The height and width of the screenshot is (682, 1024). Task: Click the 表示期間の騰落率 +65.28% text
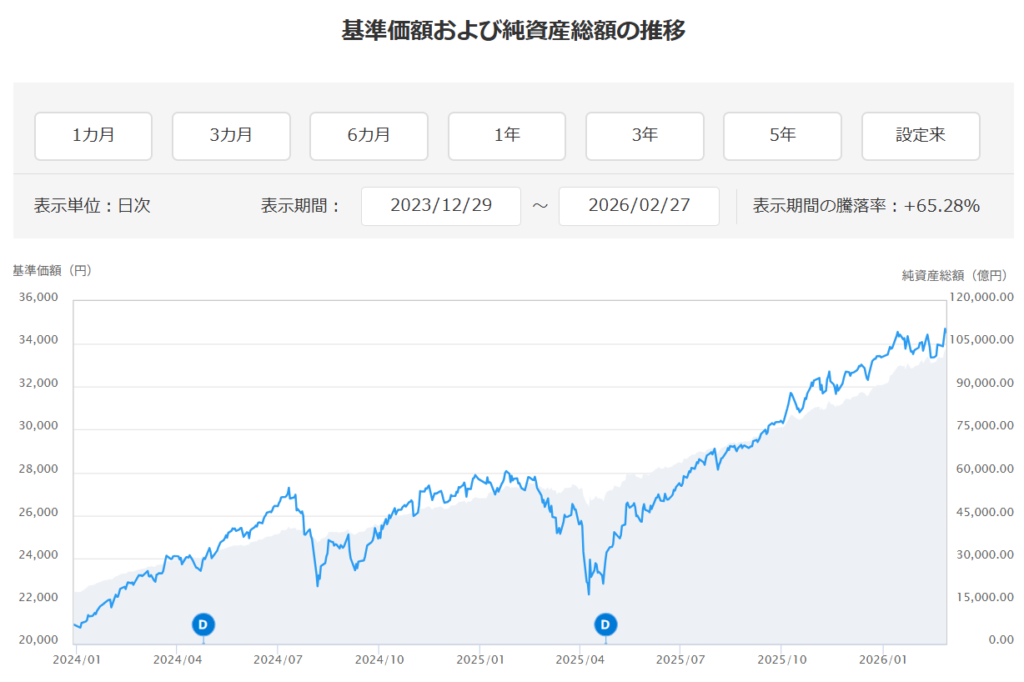pyautogui.click(x=866, y=206)
